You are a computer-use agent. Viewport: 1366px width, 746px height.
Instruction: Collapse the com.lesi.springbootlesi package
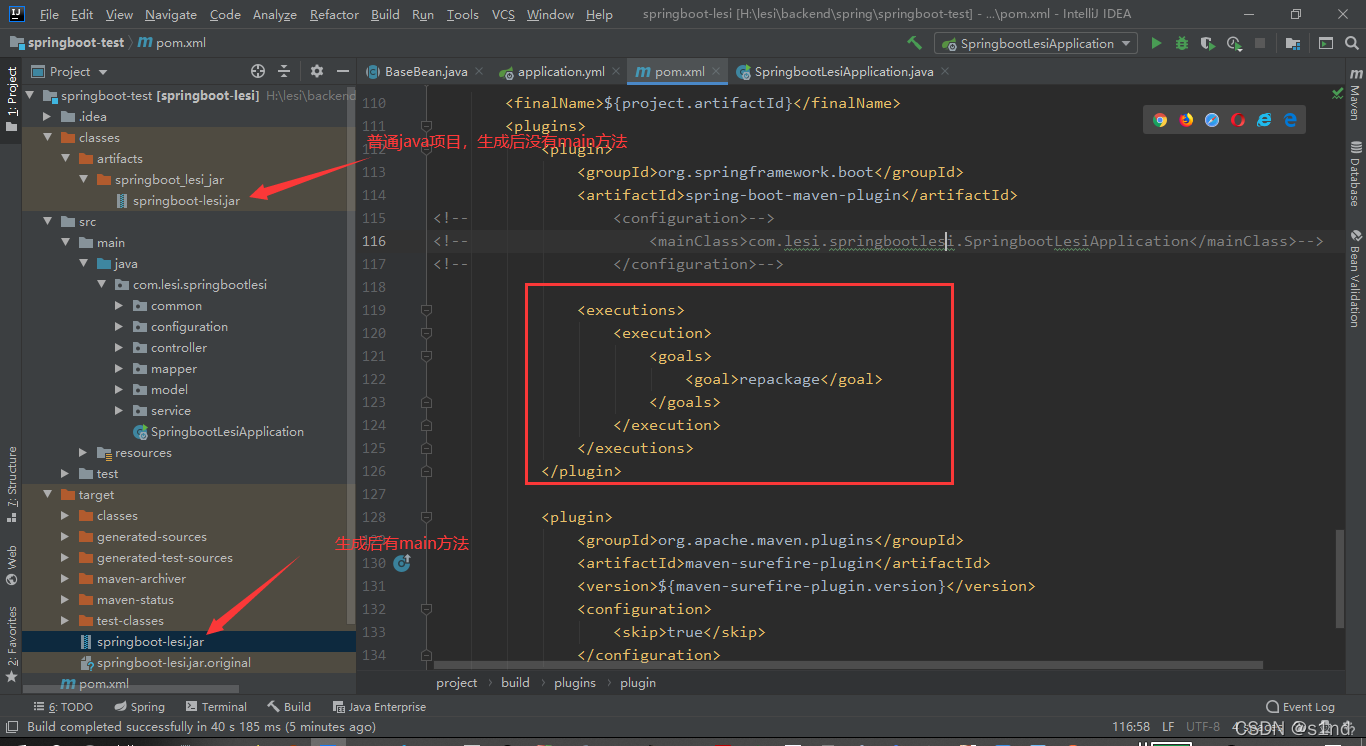tap(101, 284)
